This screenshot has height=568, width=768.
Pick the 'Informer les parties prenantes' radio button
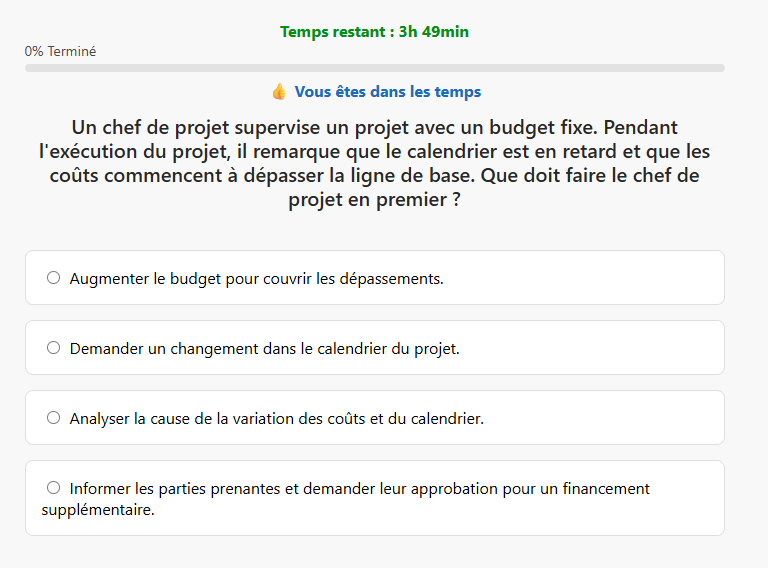click(54, 488)
